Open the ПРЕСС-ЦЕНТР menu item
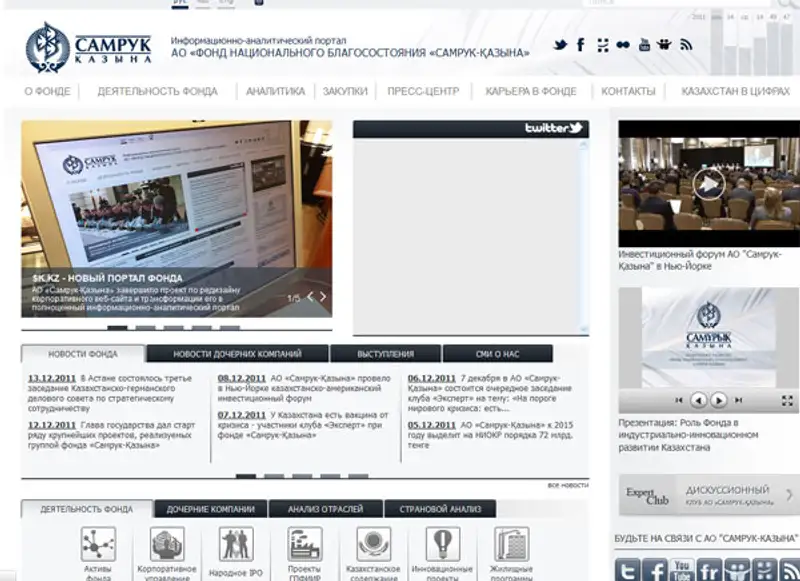 click(x=423, y=91)
